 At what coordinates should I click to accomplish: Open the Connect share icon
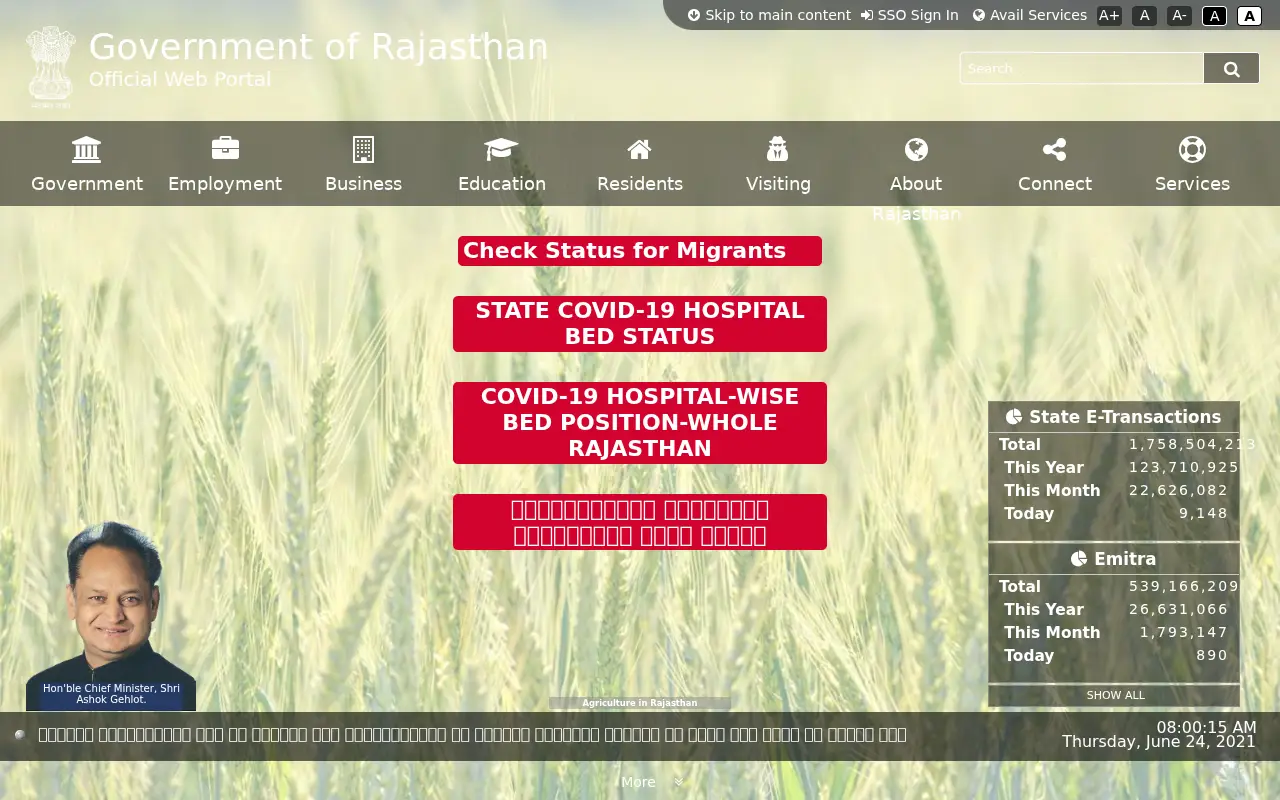coord(1054,149)
